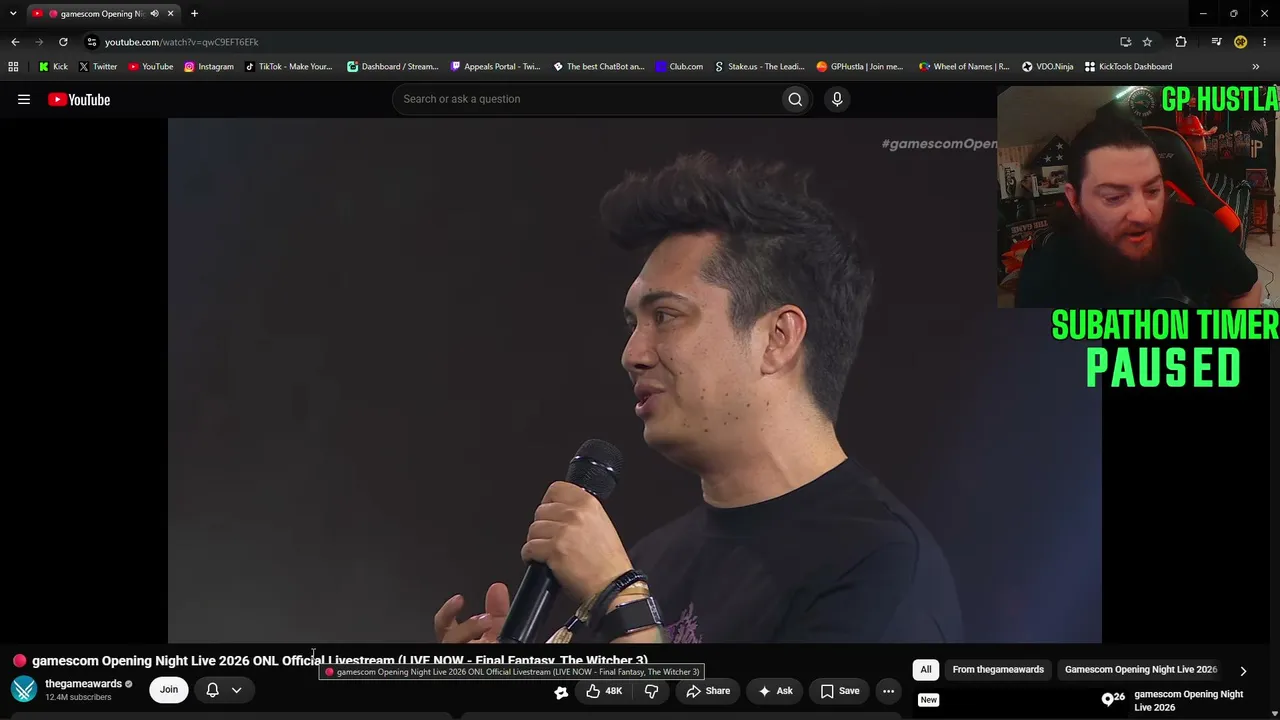Open the GPHustla bookmark
This screenshot has height=720, width=1280.
pyautogui.click(x=860, y=67)
